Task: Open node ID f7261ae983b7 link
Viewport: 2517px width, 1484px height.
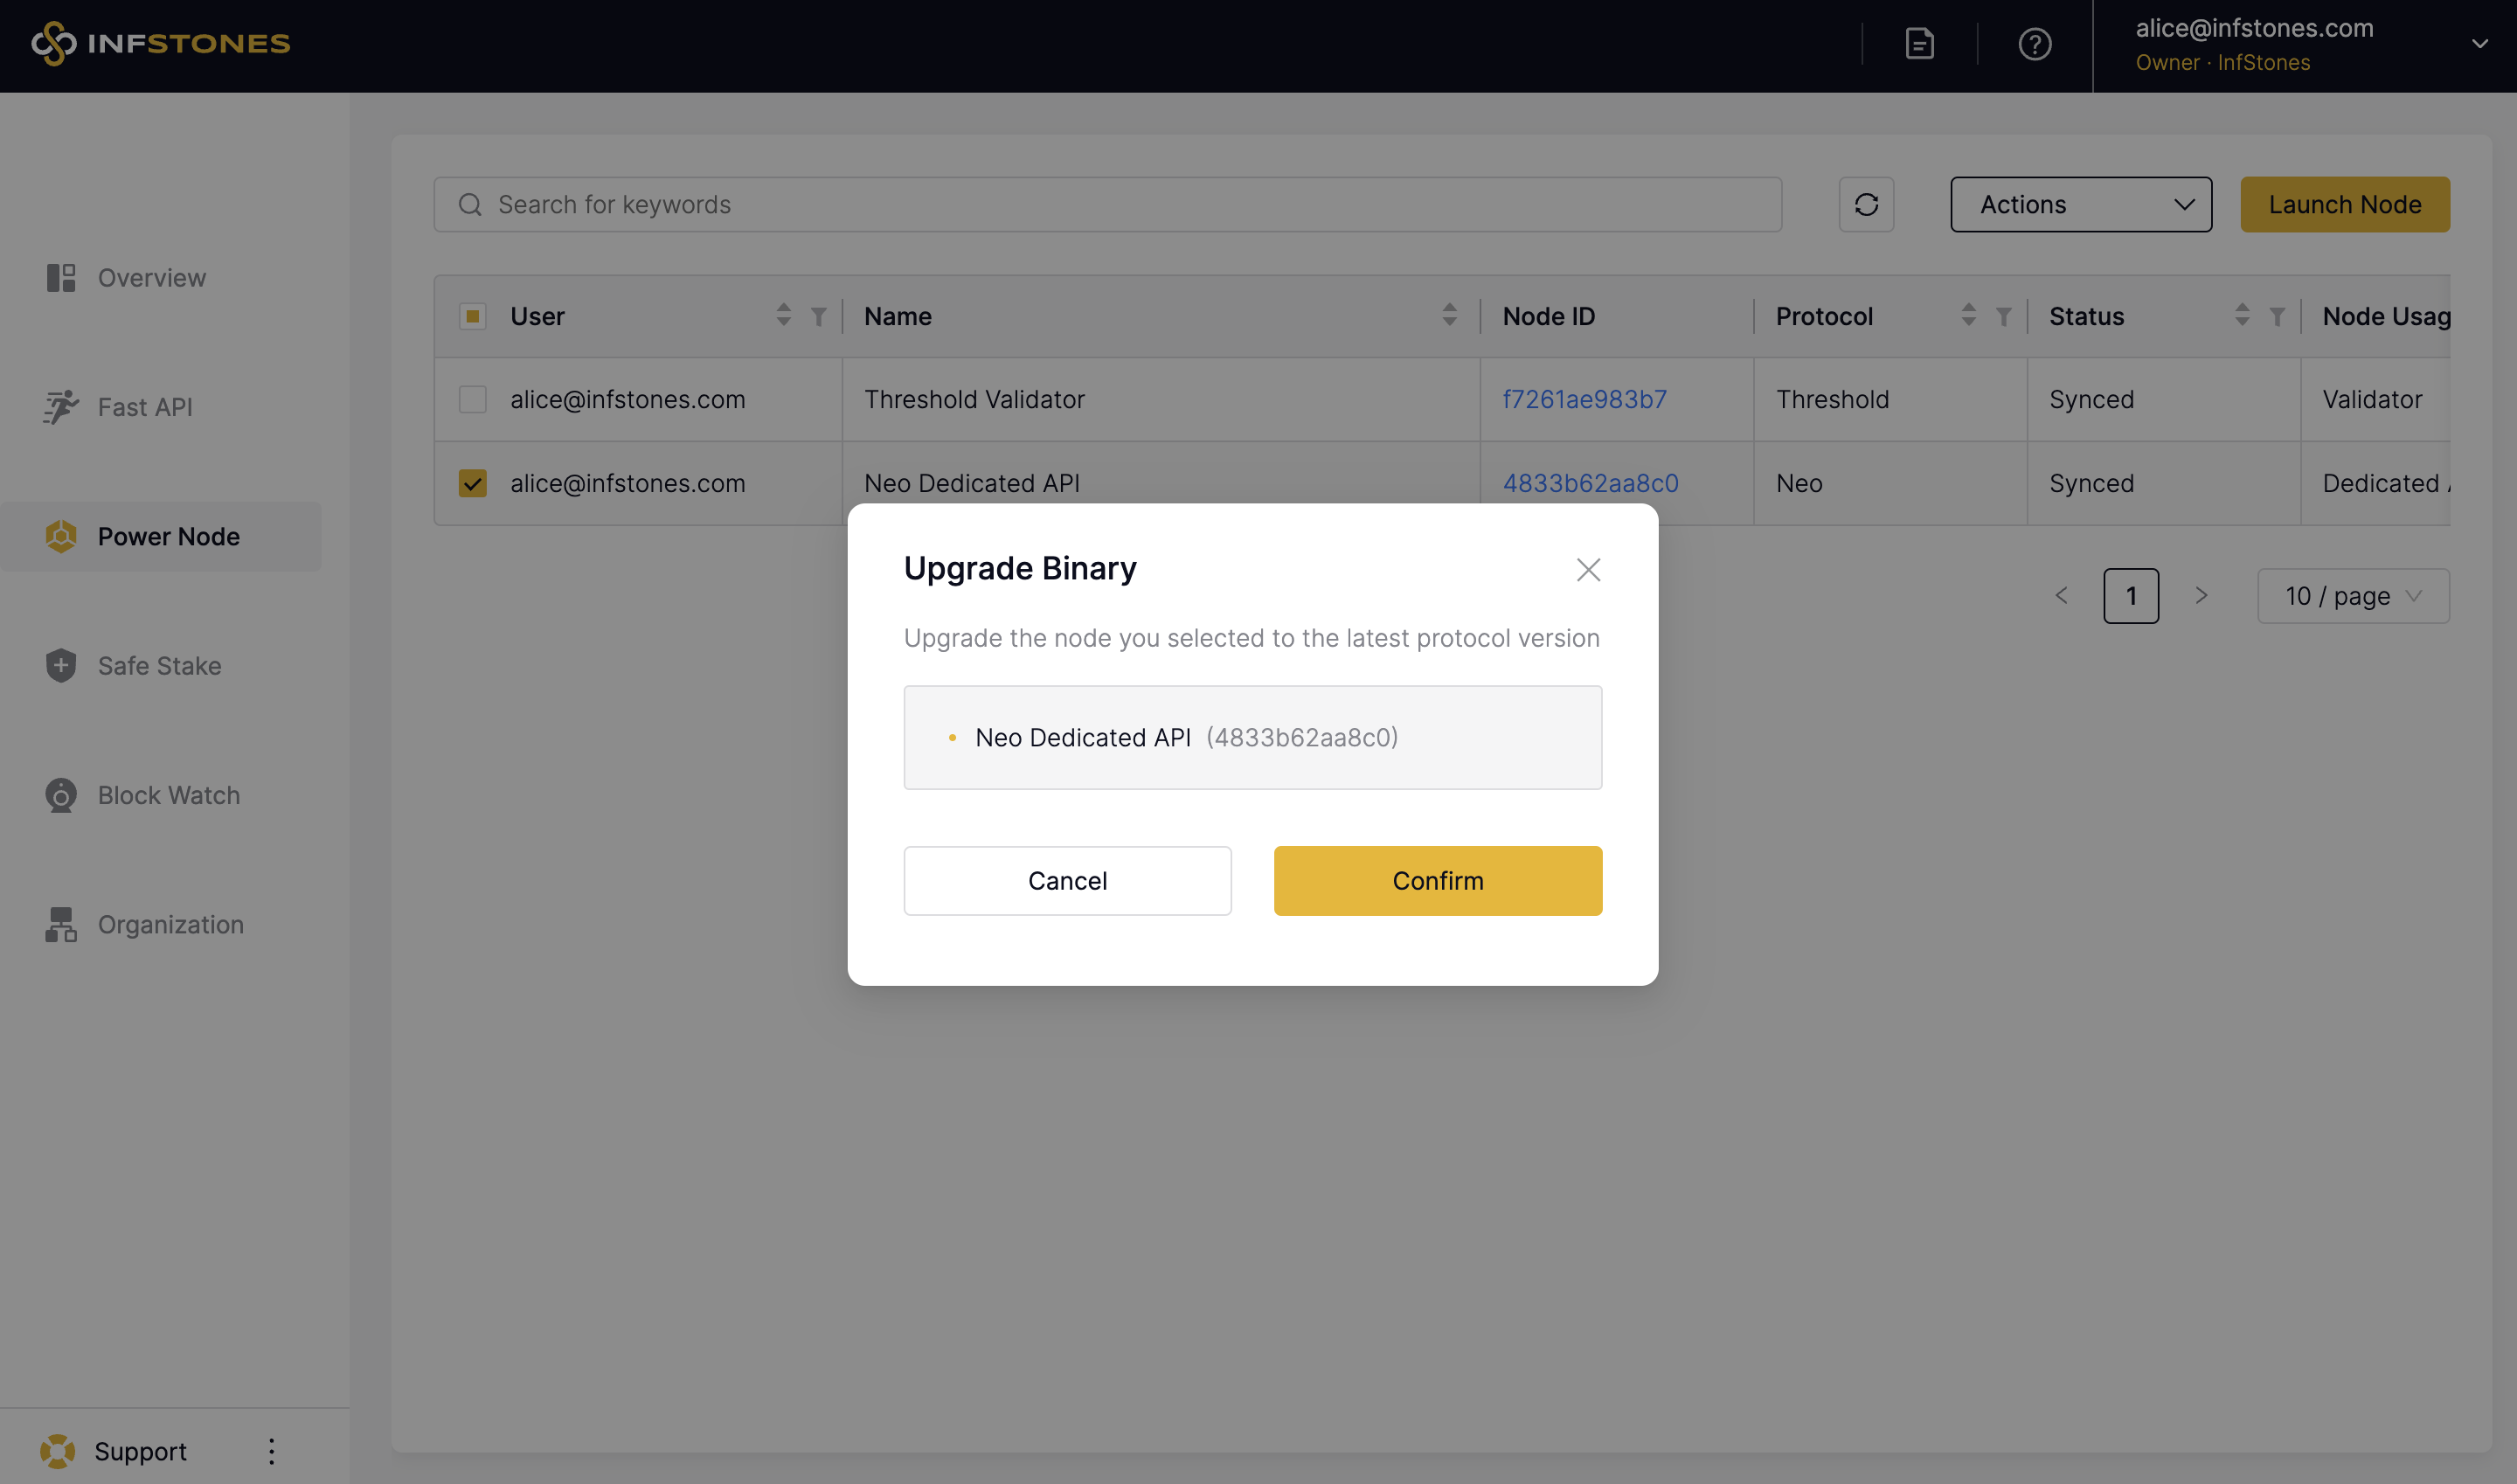Action: [x=1584, y=399]
